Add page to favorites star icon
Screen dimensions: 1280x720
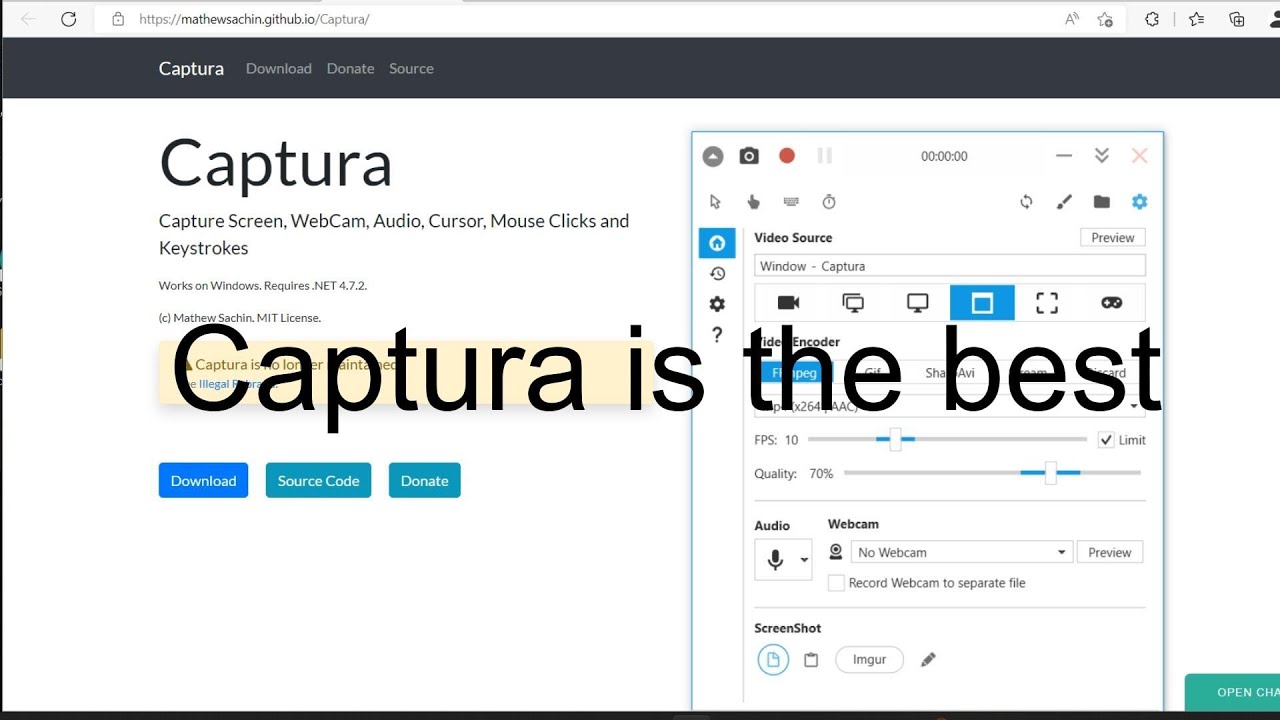coord(1105,19)
